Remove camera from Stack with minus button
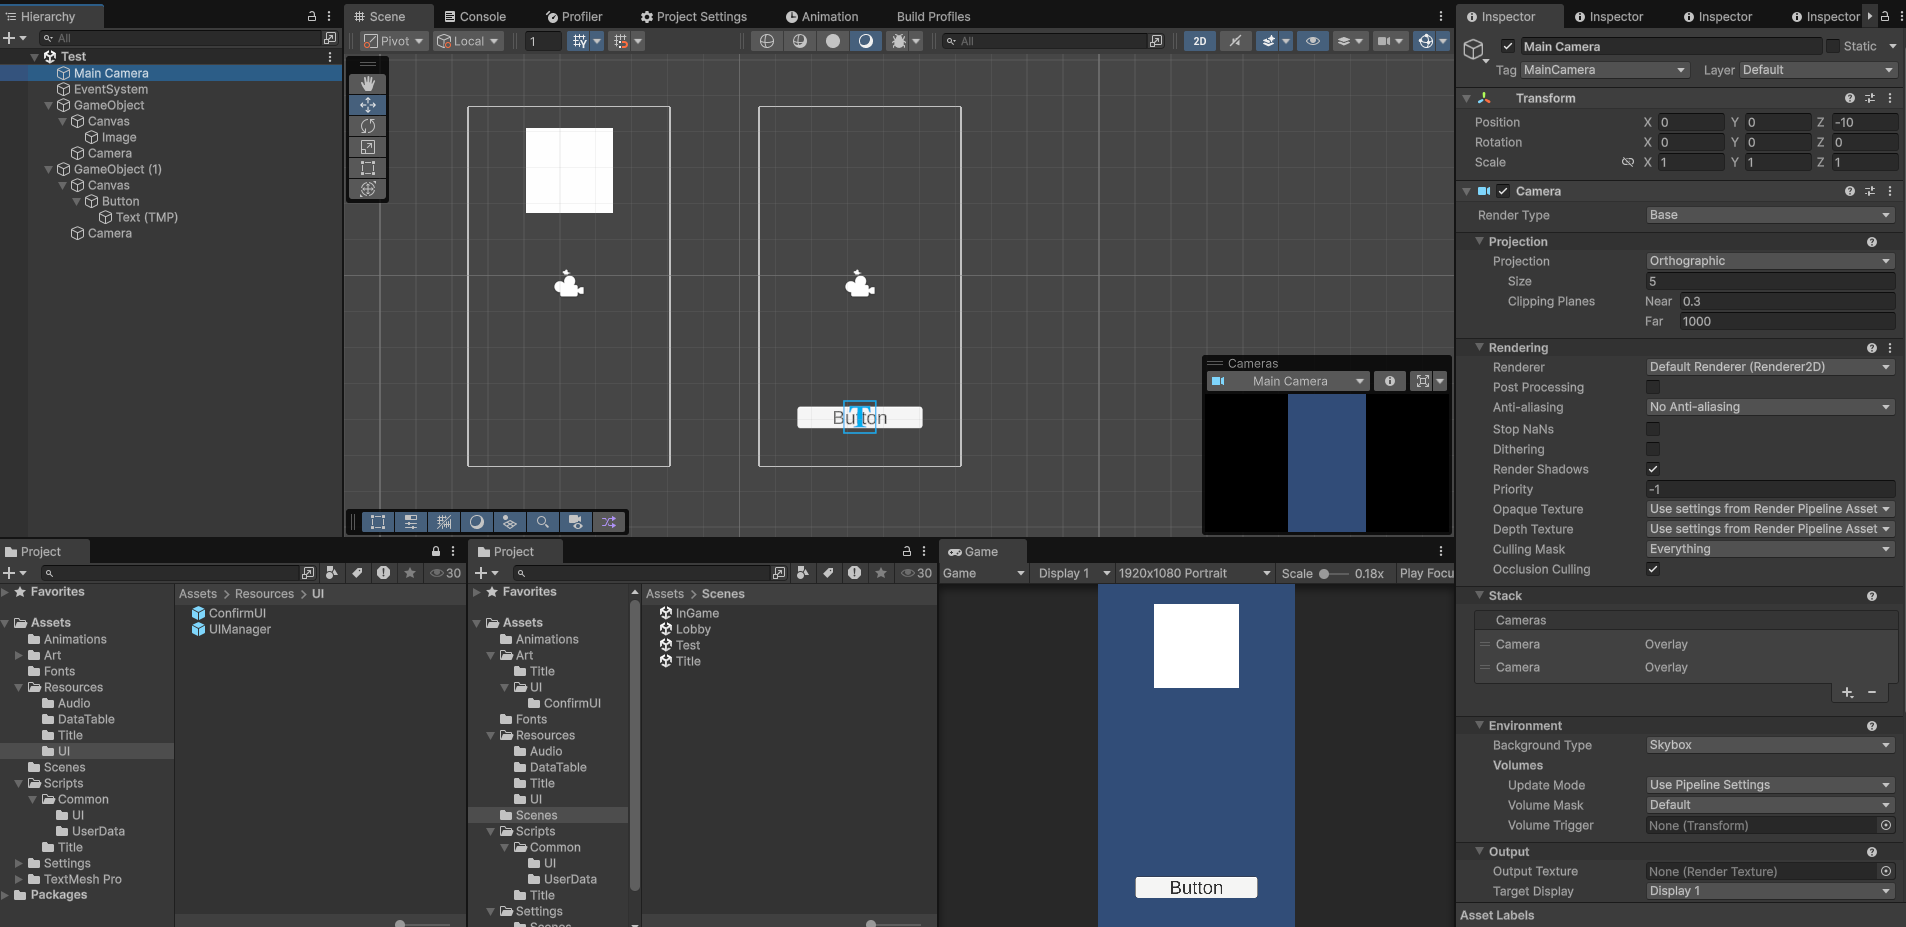Viewport: 1906px width, 927px height. [x=1872, y=692]
